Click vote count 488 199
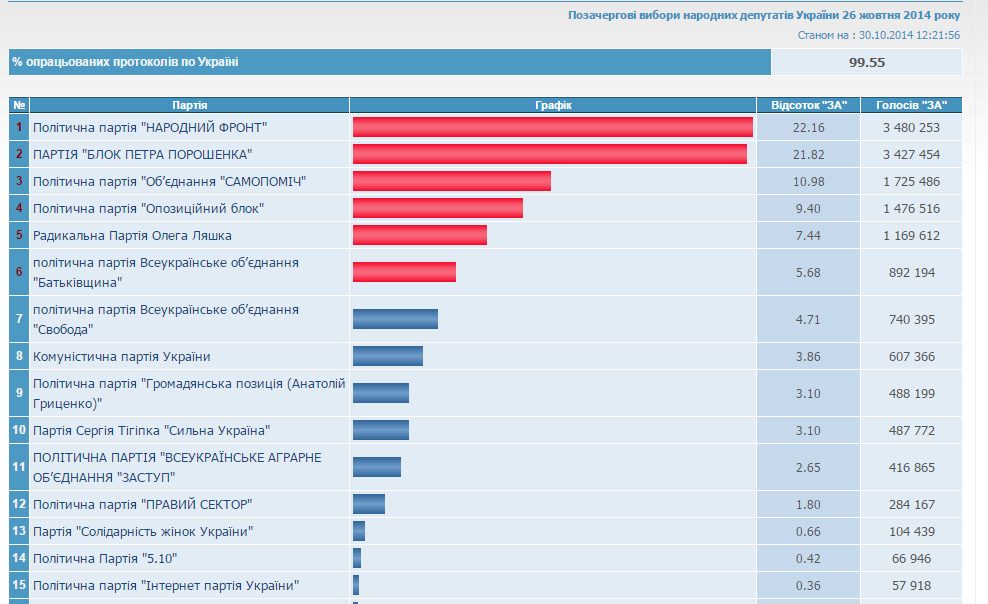The width and height of the screenshot is (988, 604). pyautogui.click(x=912, y=394)
